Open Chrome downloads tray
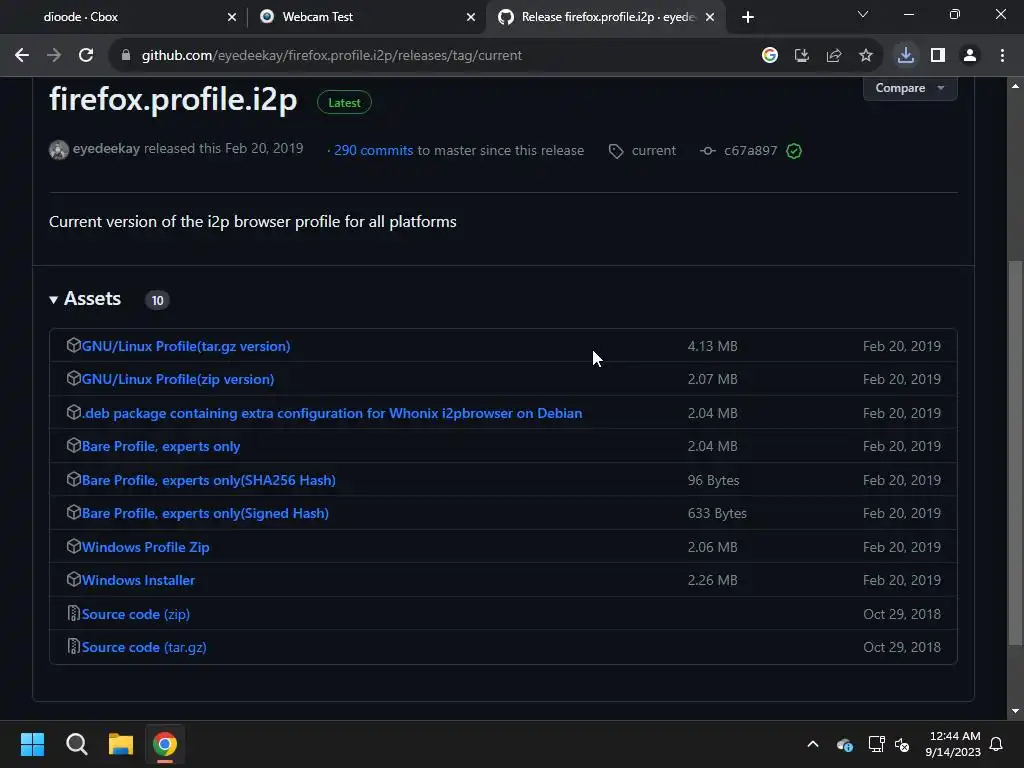 tap(906, 56)
